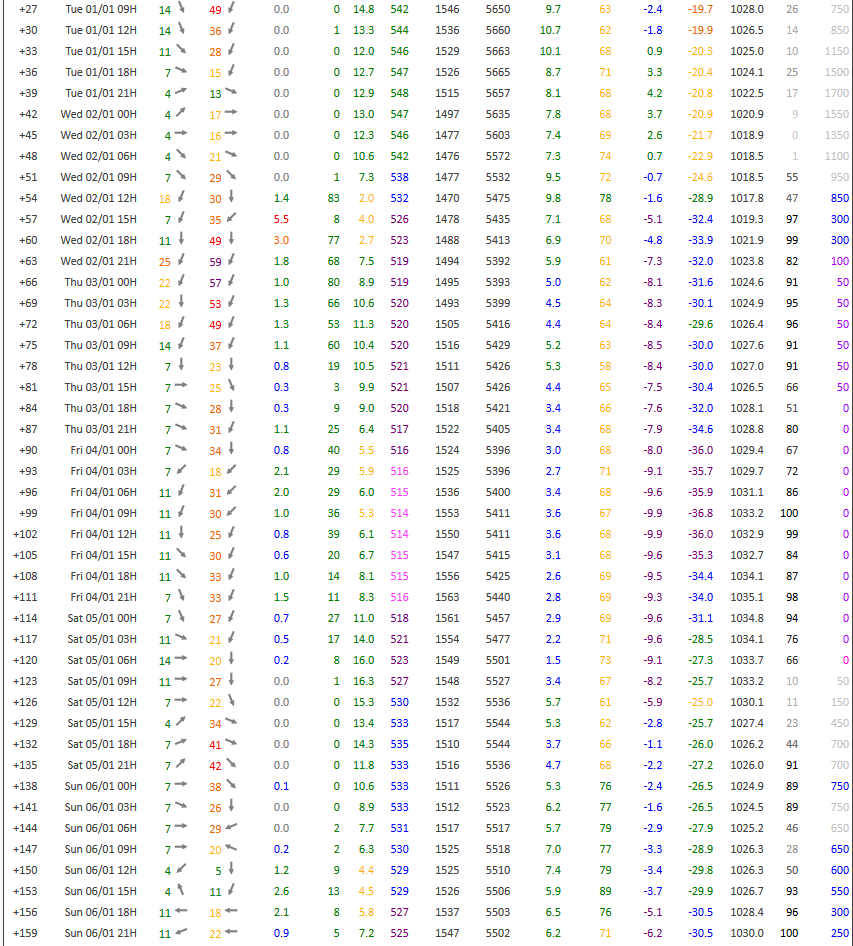Click the wind arrow beside 14 in Tue 01/01 09H row
The width and height of the screenshot is (853, 946).
(x=181, y=9)
